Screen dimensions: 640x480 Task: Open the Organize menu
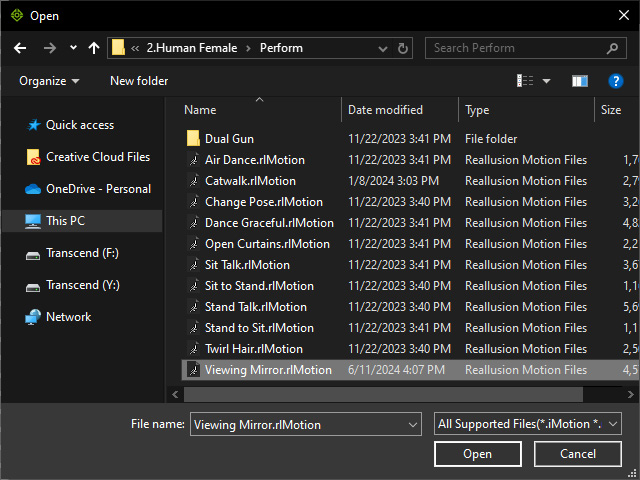tap(49, 81)
